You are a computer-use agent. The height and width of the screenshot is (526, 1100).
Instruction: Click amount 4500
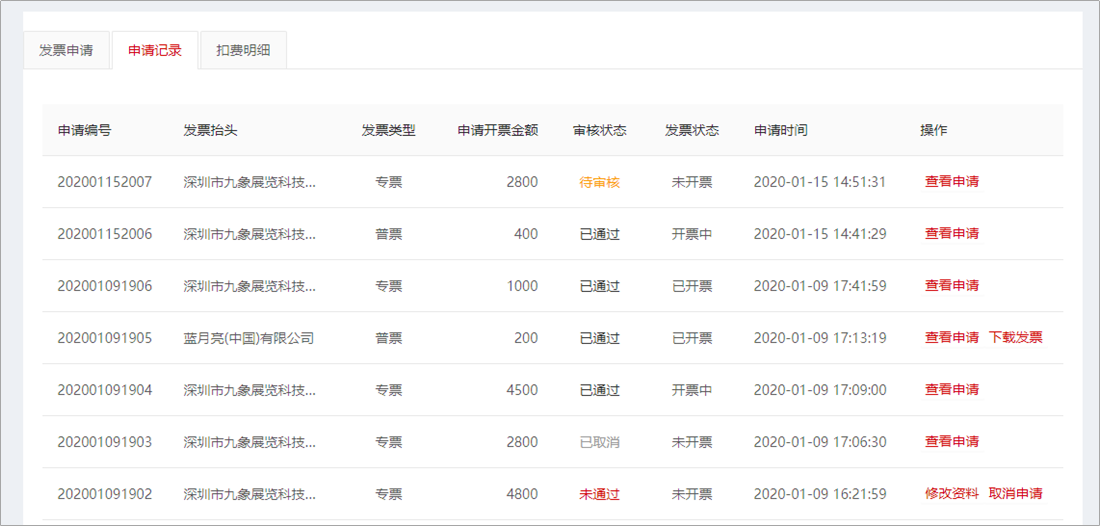coord(522,389)
